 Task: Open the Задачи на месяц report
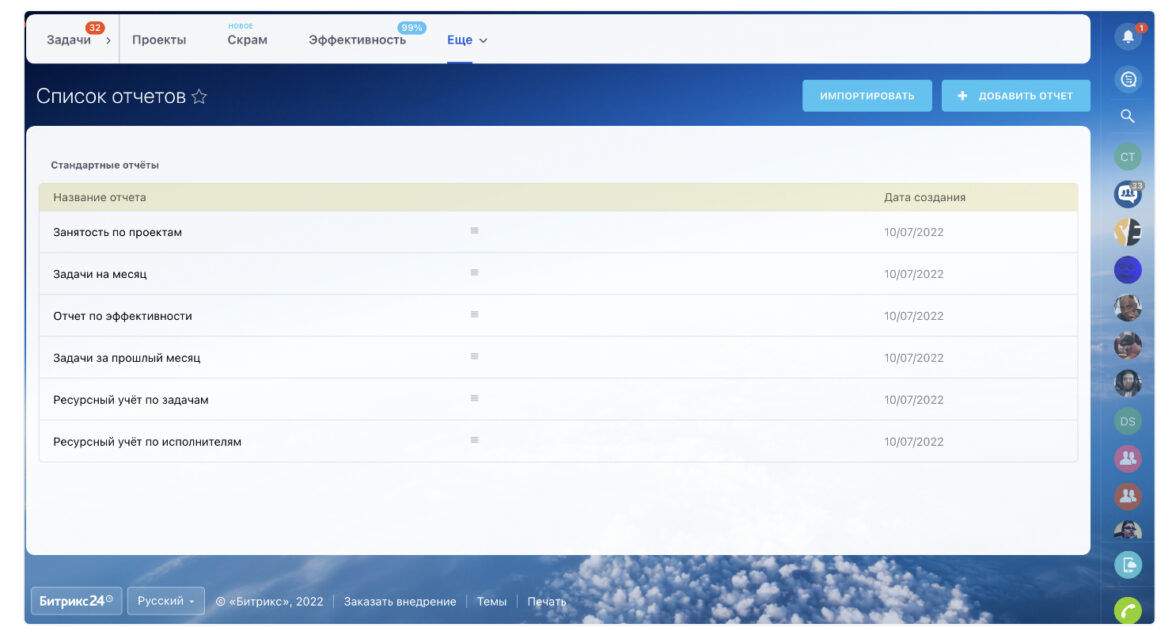tap(100, 274)
